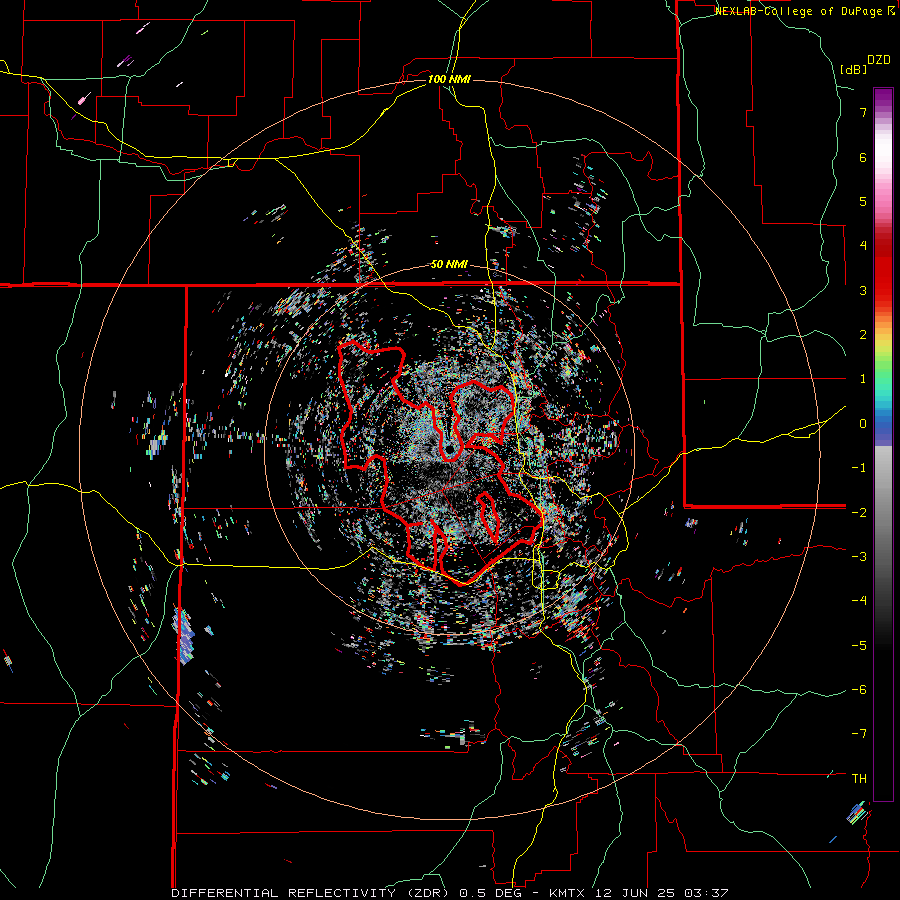Click the '-5' value on the color scale
This screenshot has width=900, height=900.
859,646
